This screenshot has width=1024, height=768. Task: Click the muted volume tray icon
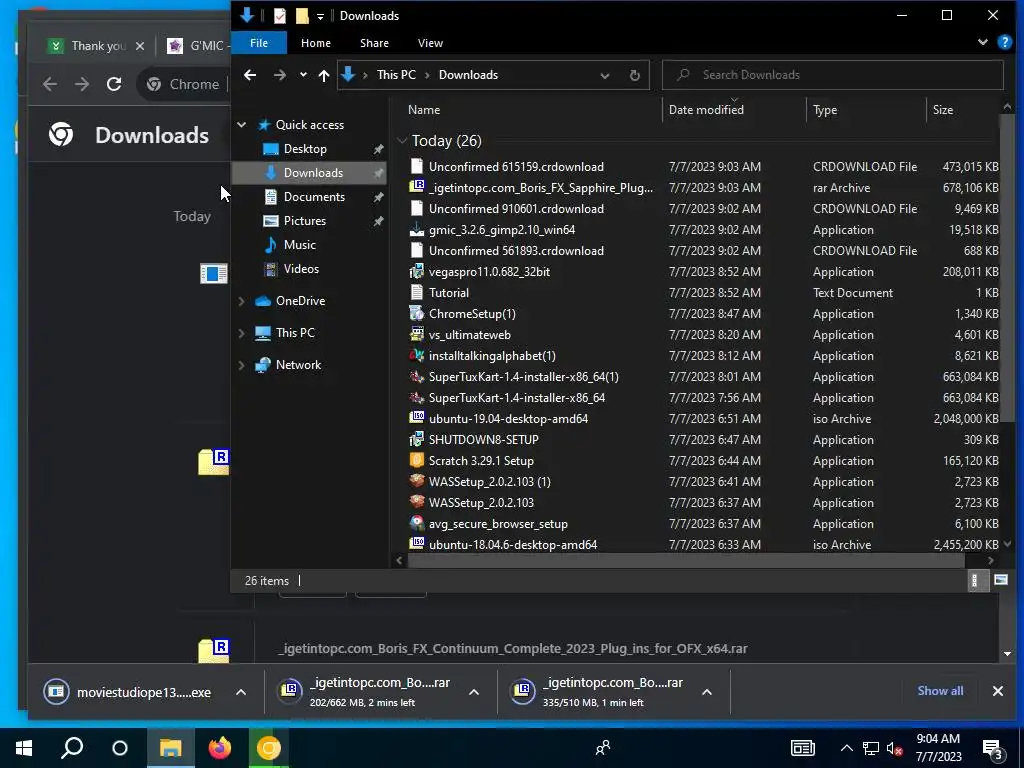point(894,749)
